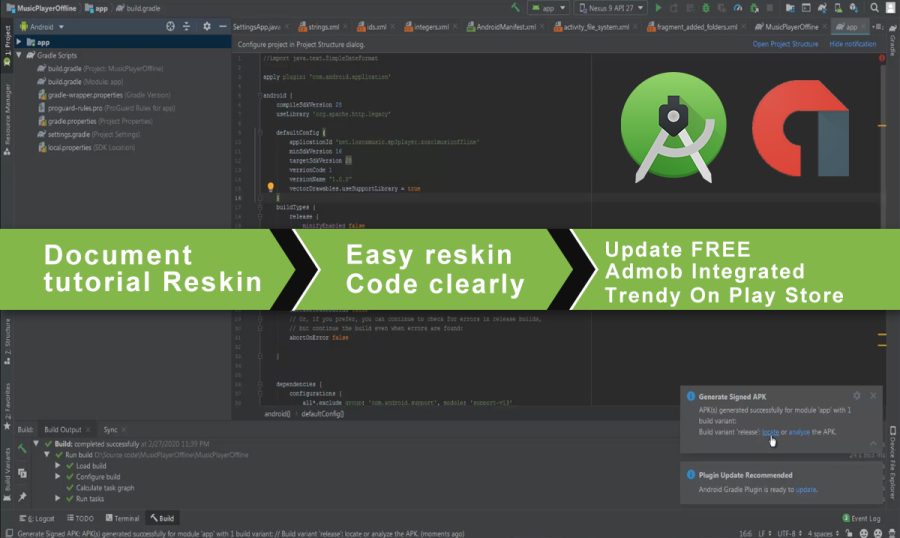The width and height of the screenshot is (900, 538).
Task: Open the Terminal tool window tab
Action: click(122, 518)
